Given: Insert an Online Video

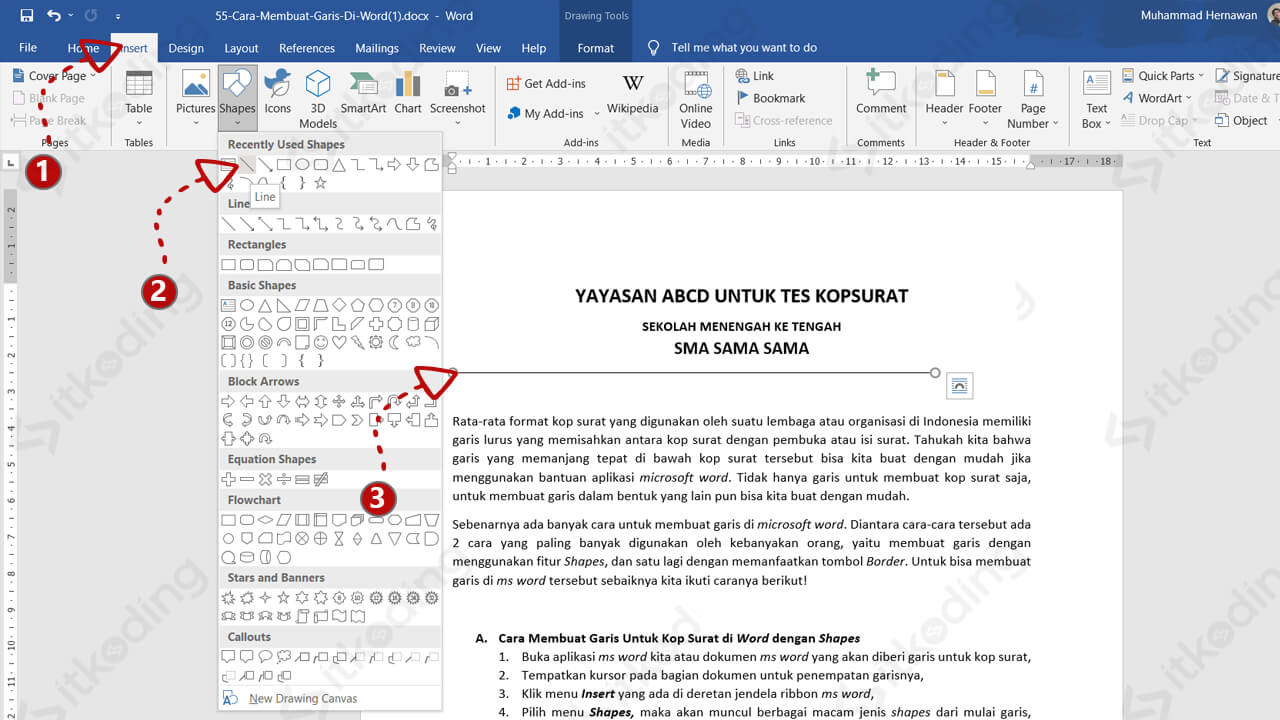Looking at the screenshot, I should click(x=696, y=100).
